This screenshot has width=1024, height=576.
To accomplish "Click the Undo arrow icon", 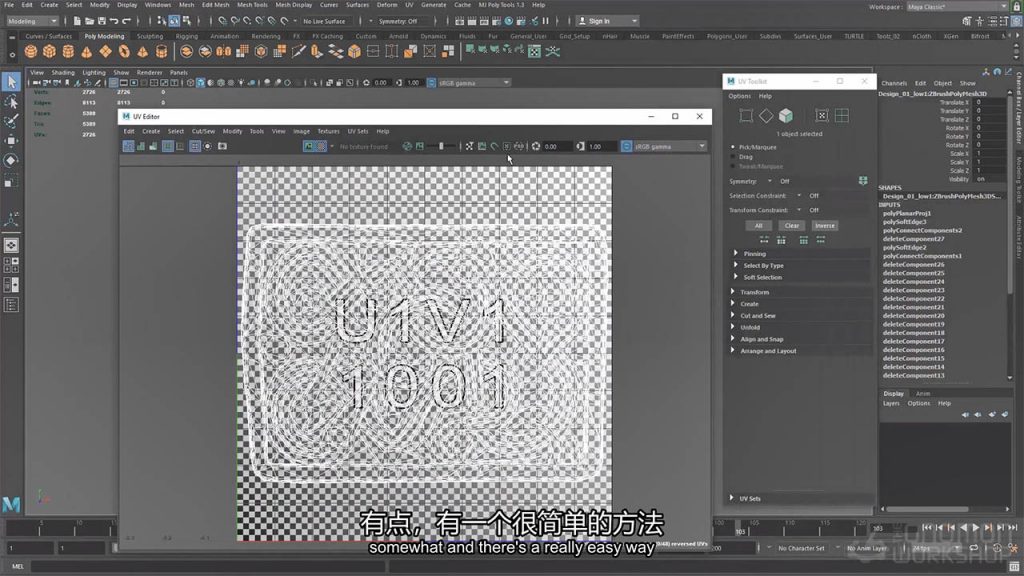I will pyautogui.click(x=114, y=21).
